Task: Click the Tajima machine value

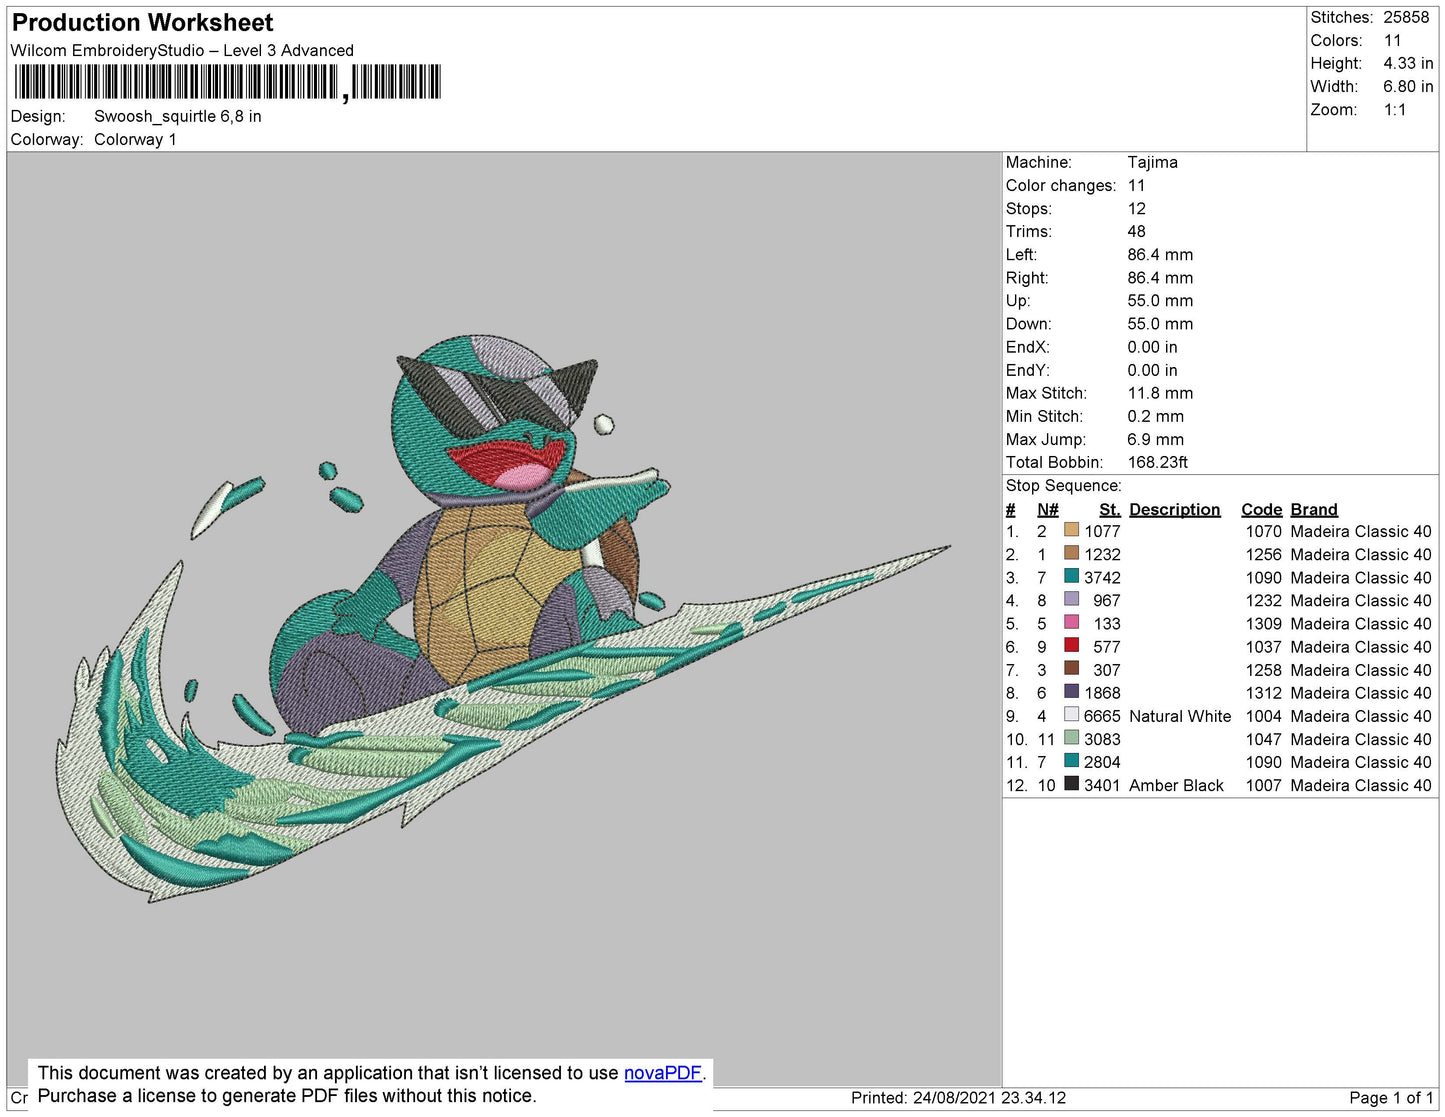Action: point(1152,162)
